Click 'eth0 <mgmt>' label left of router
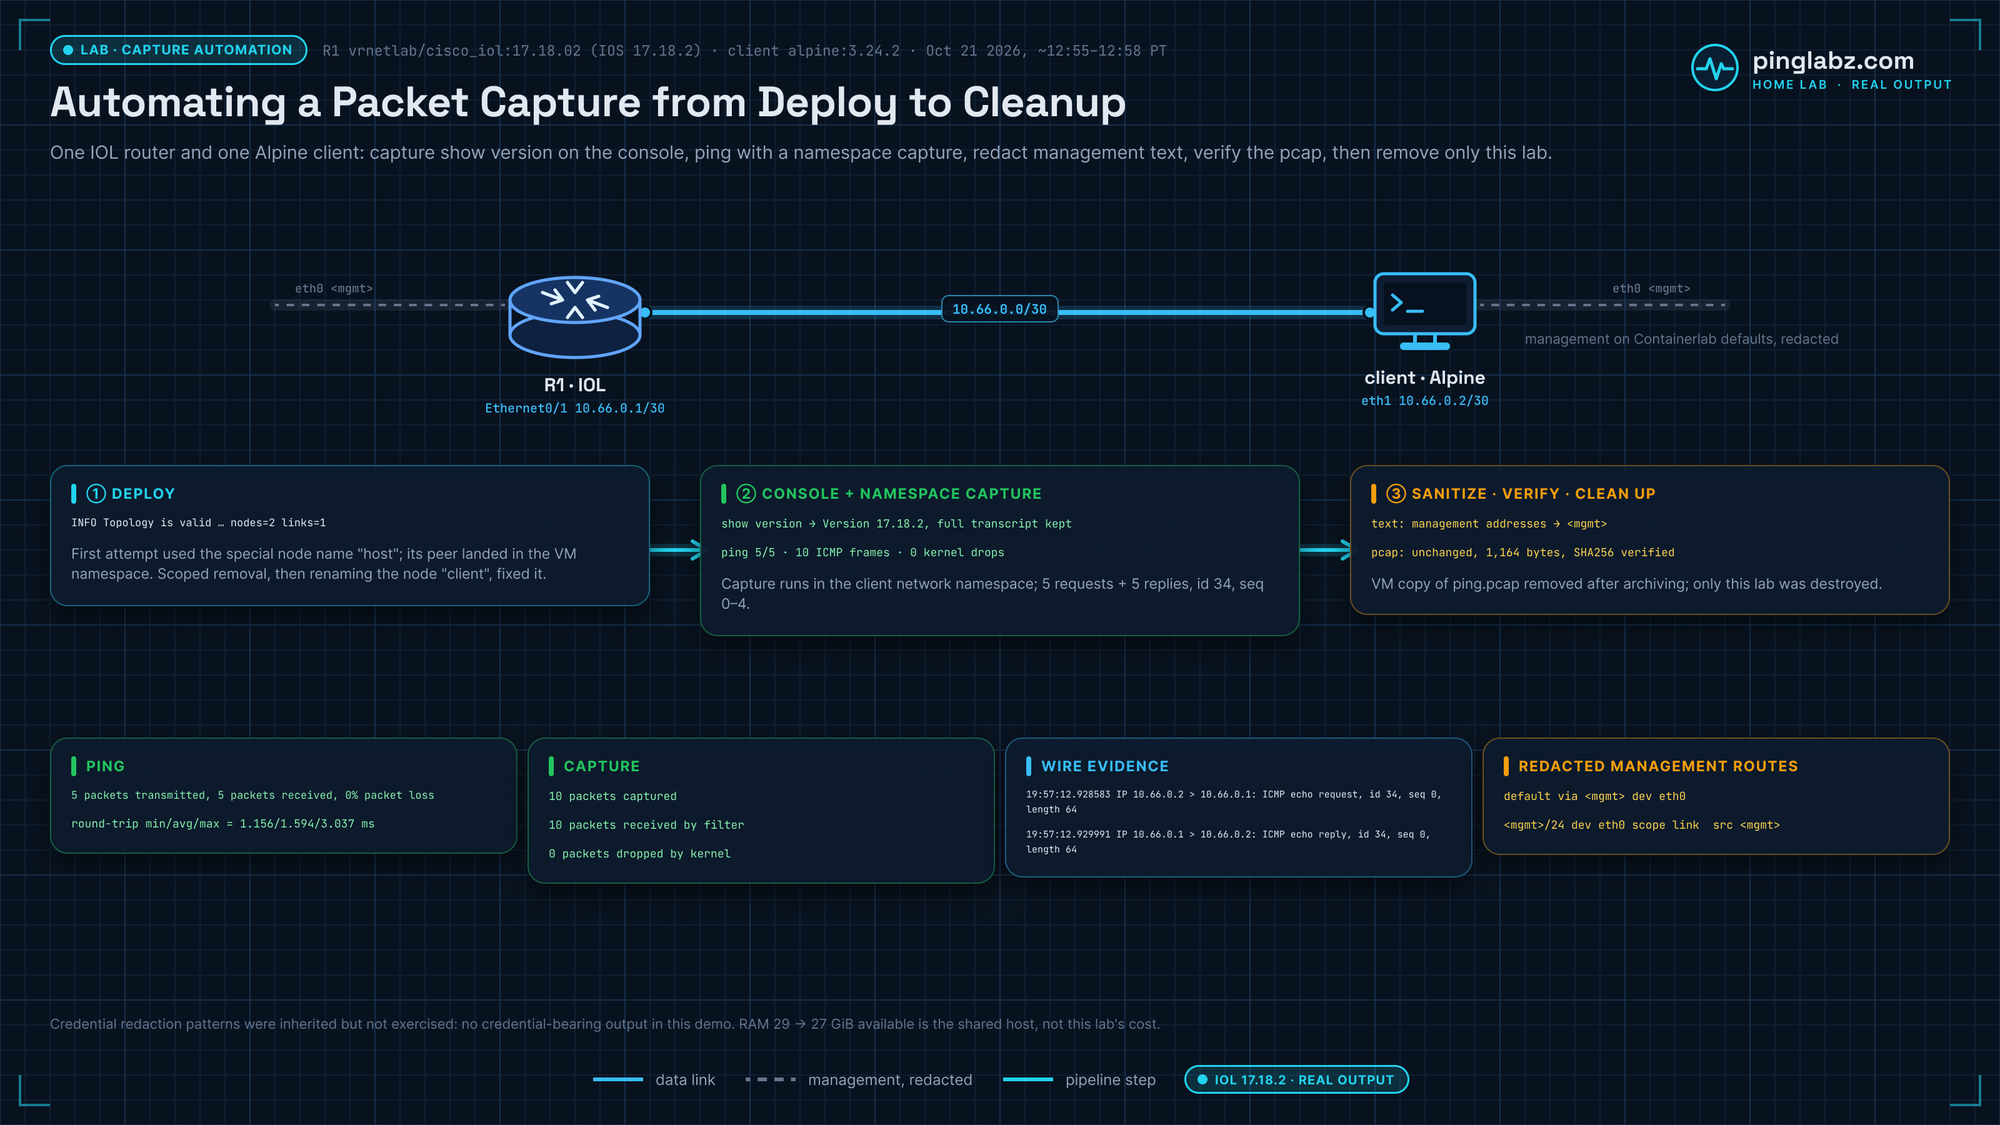The height and width of the screenshot is (1125, 2000). pos(334,289)
